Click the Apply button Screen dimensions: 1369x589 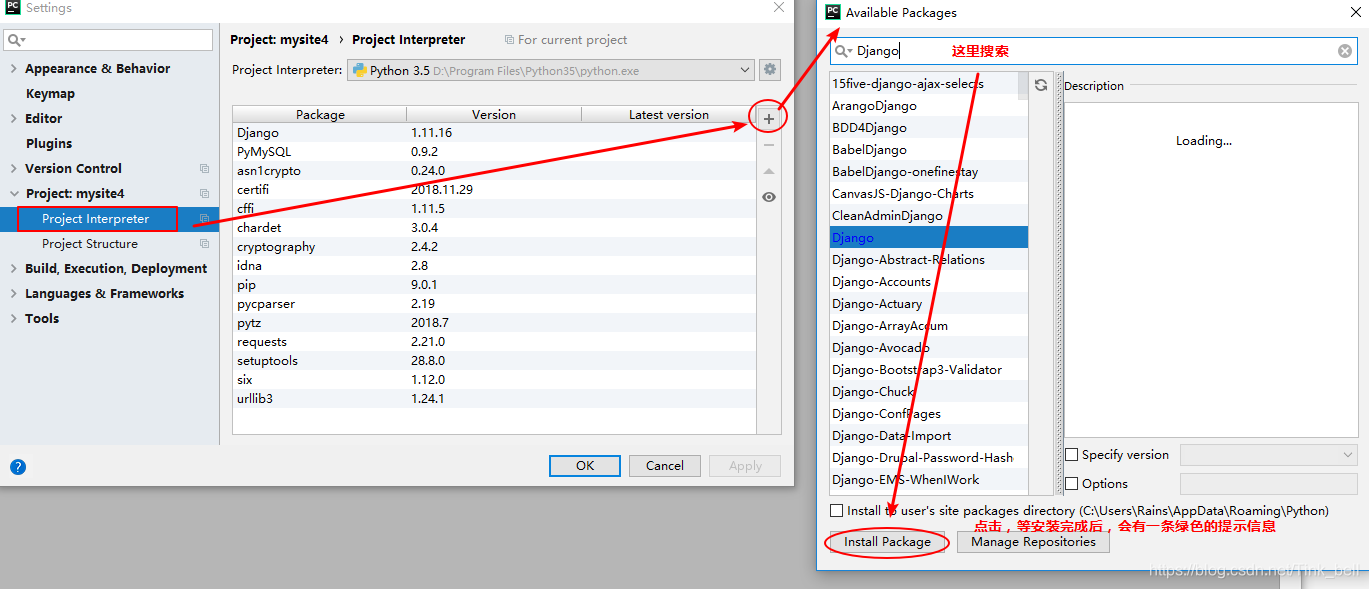pyautogui.click(x=745, y=466)
